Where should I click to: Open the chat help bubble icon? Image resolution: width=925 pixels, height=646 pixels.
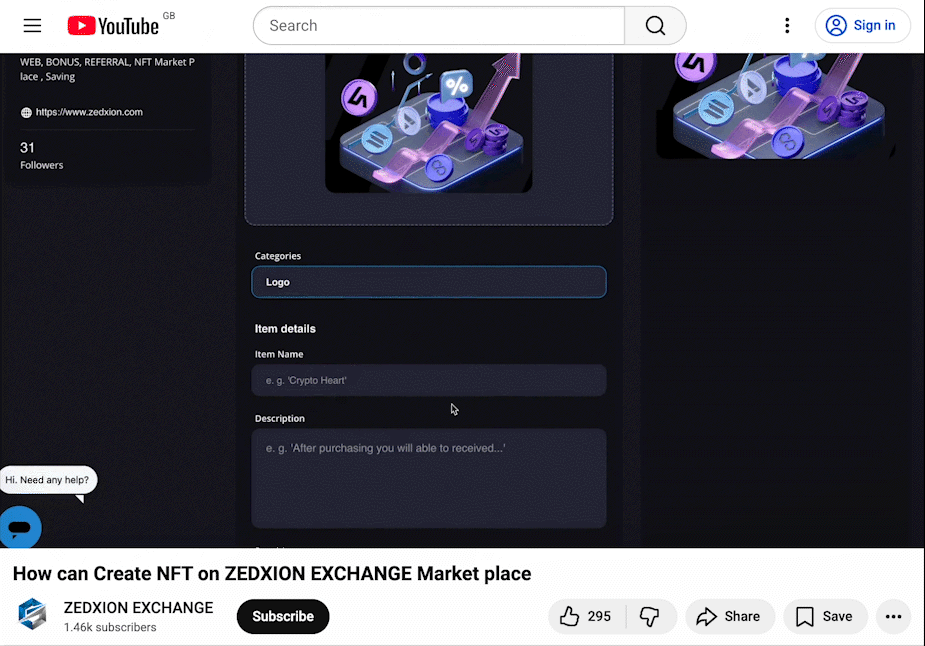click(x=20, y=526)
